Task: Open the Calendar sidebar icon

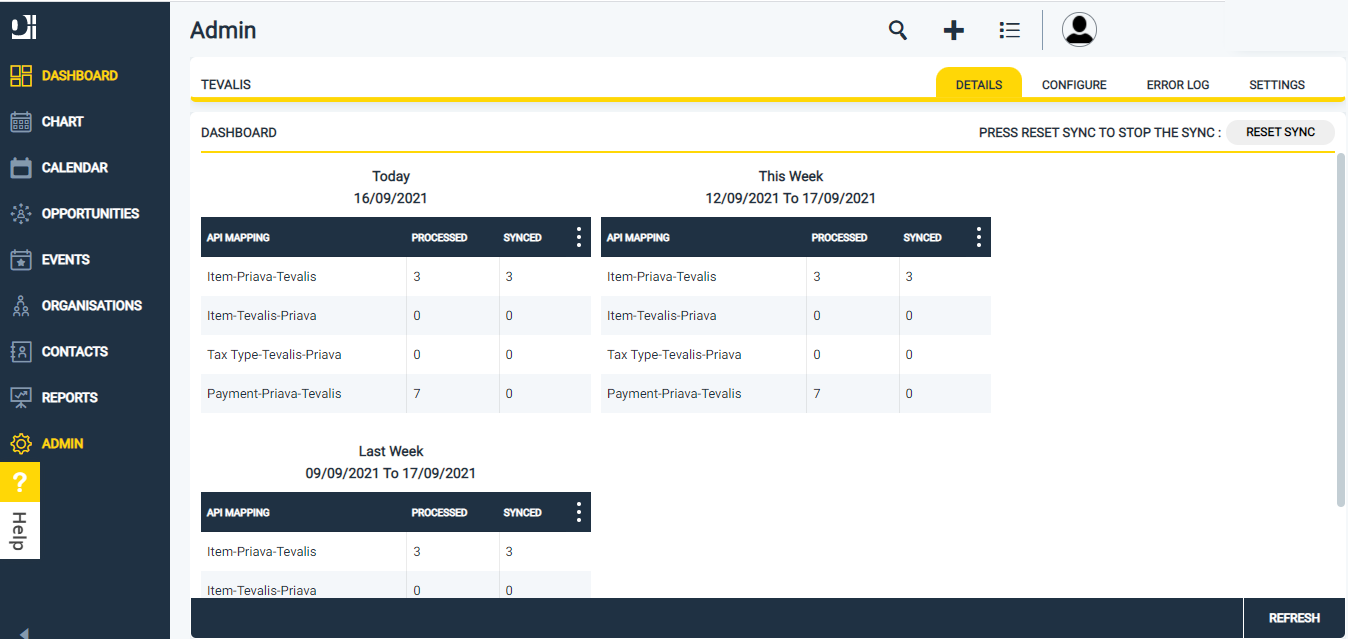Action: coord(21,168)
